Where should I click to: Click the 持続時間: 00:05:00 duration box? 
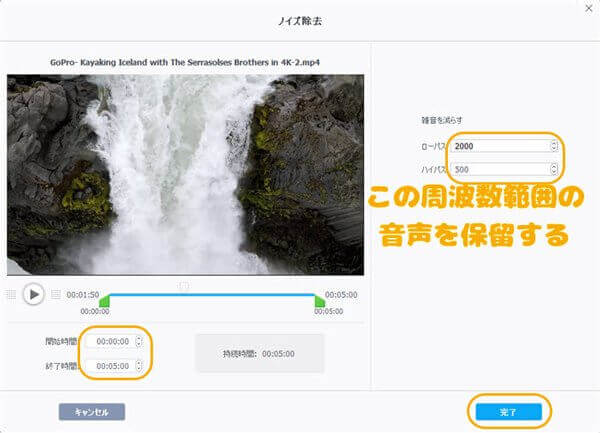point(260,353)
